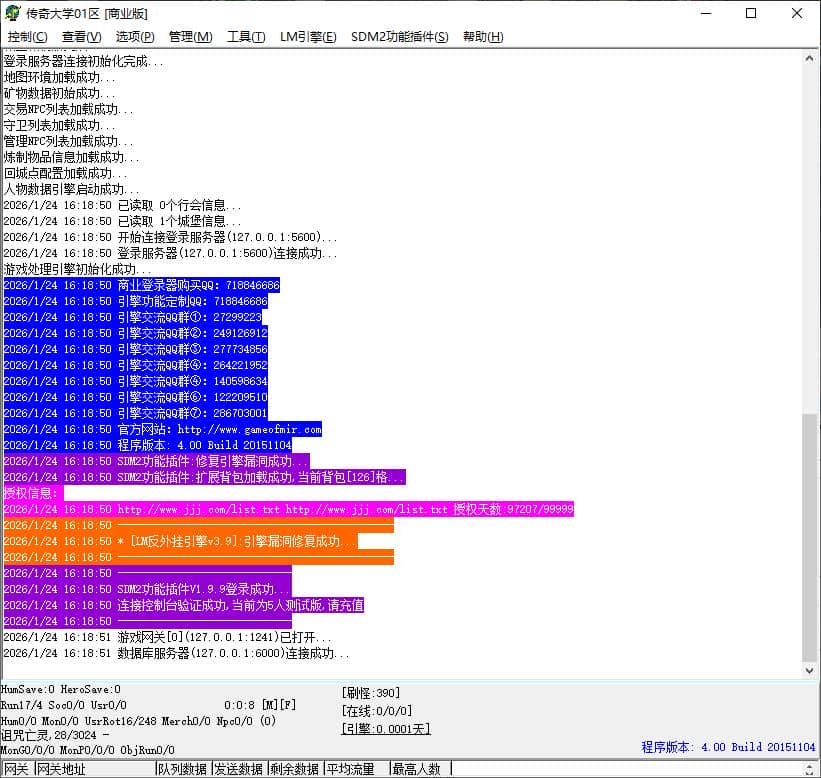Open the 选项(P) menu
Image resolution: width=821 pixels, height=778 pixels.
[x=135, y=37]
